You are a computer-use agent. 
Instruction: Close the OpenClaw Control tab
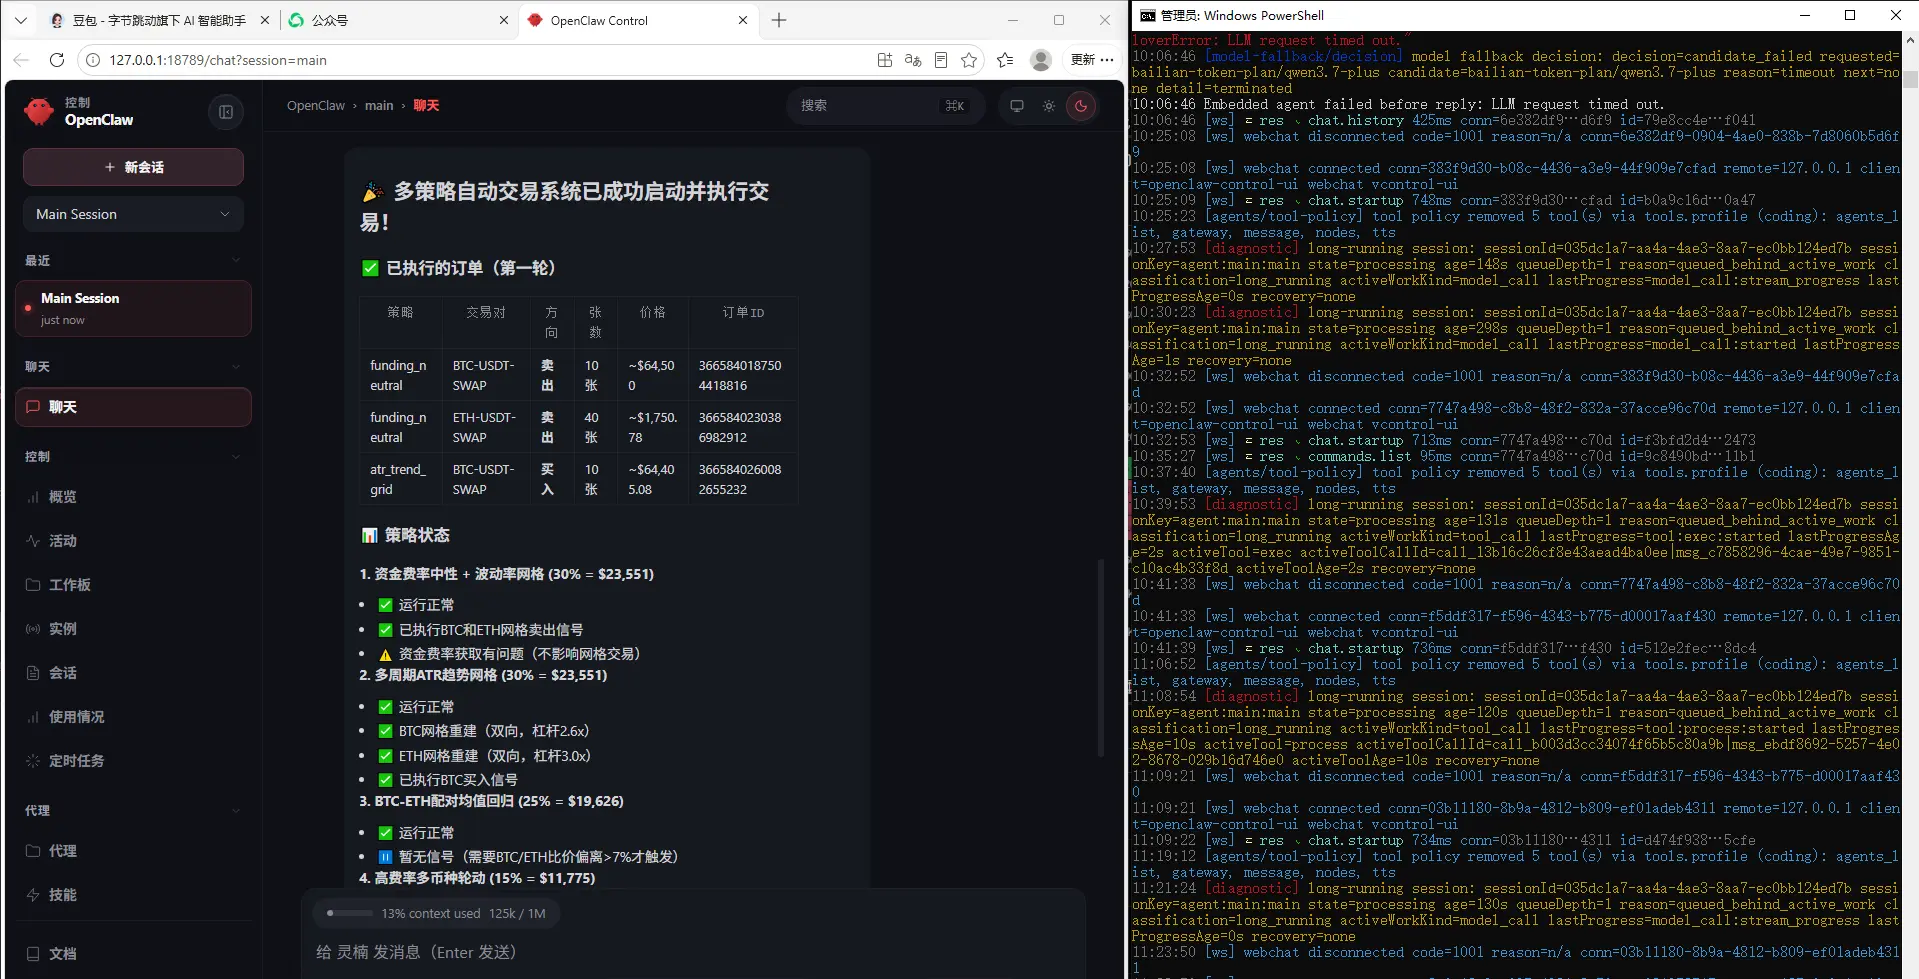click(x=743, y=20)
